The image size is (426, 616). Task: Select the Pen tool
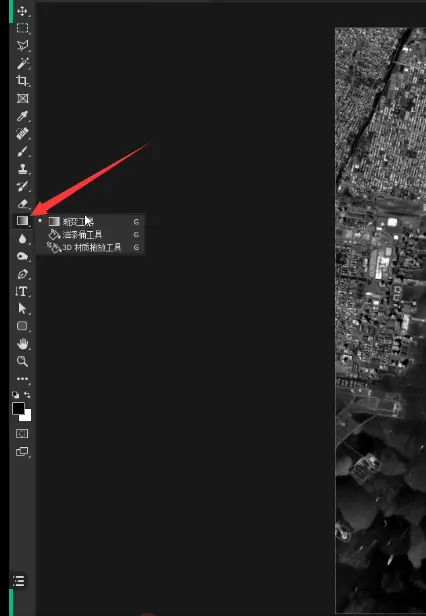coord(22,274)
